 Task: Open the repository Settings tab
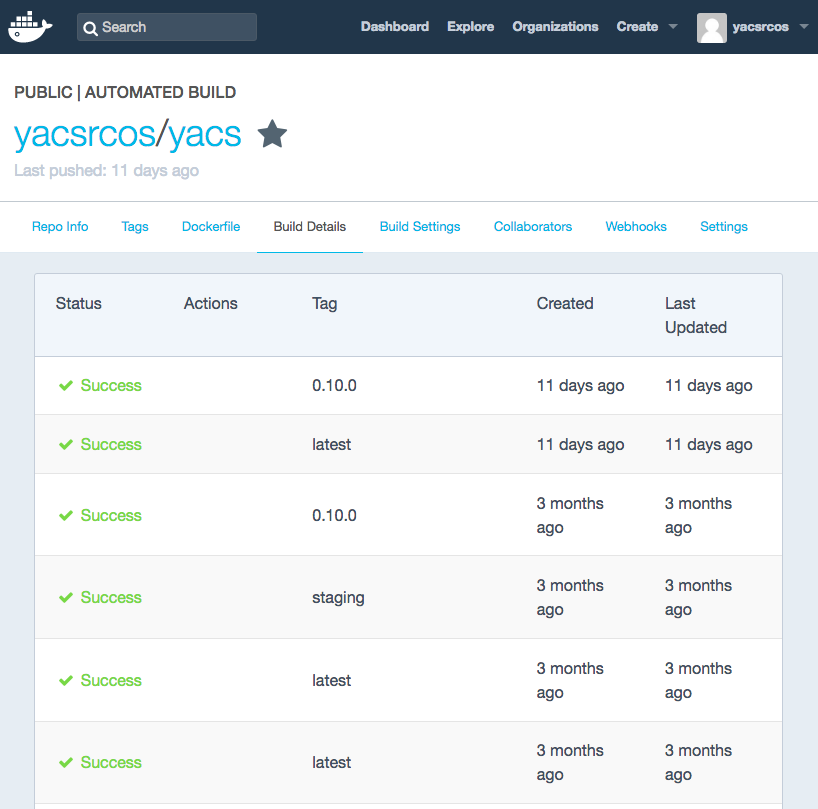pyautogui.click(x=724, y=227)
